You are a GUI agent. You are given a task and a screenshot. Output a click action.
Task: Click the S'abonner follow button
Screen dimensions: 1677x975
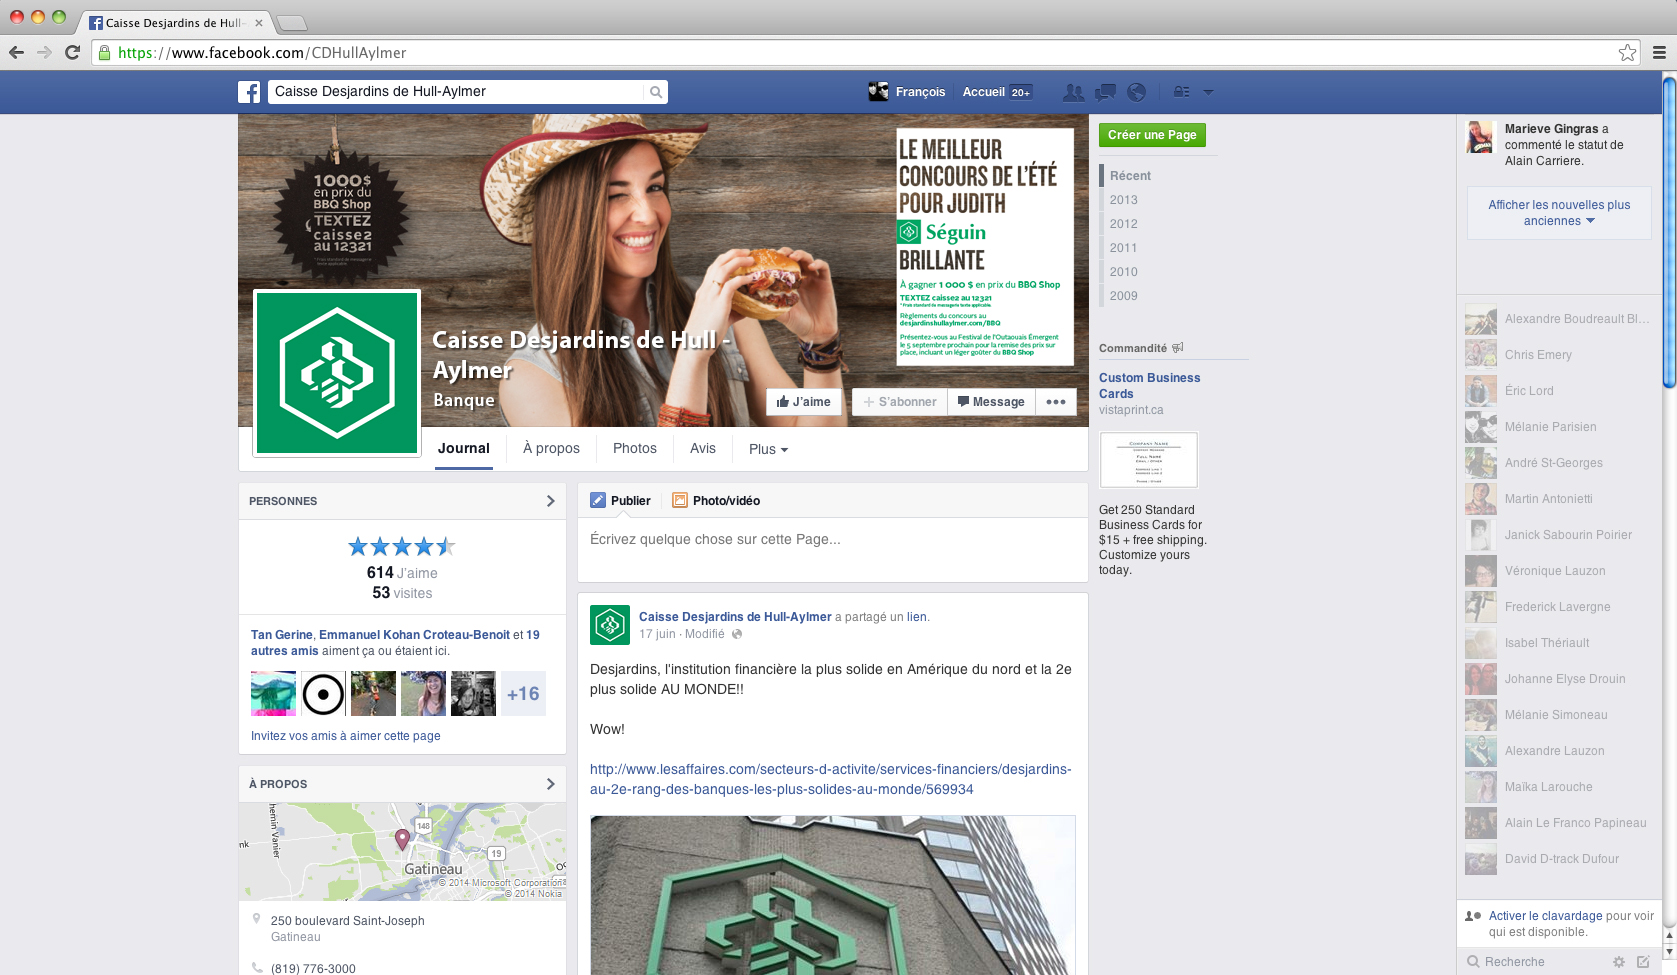(900, 402)
